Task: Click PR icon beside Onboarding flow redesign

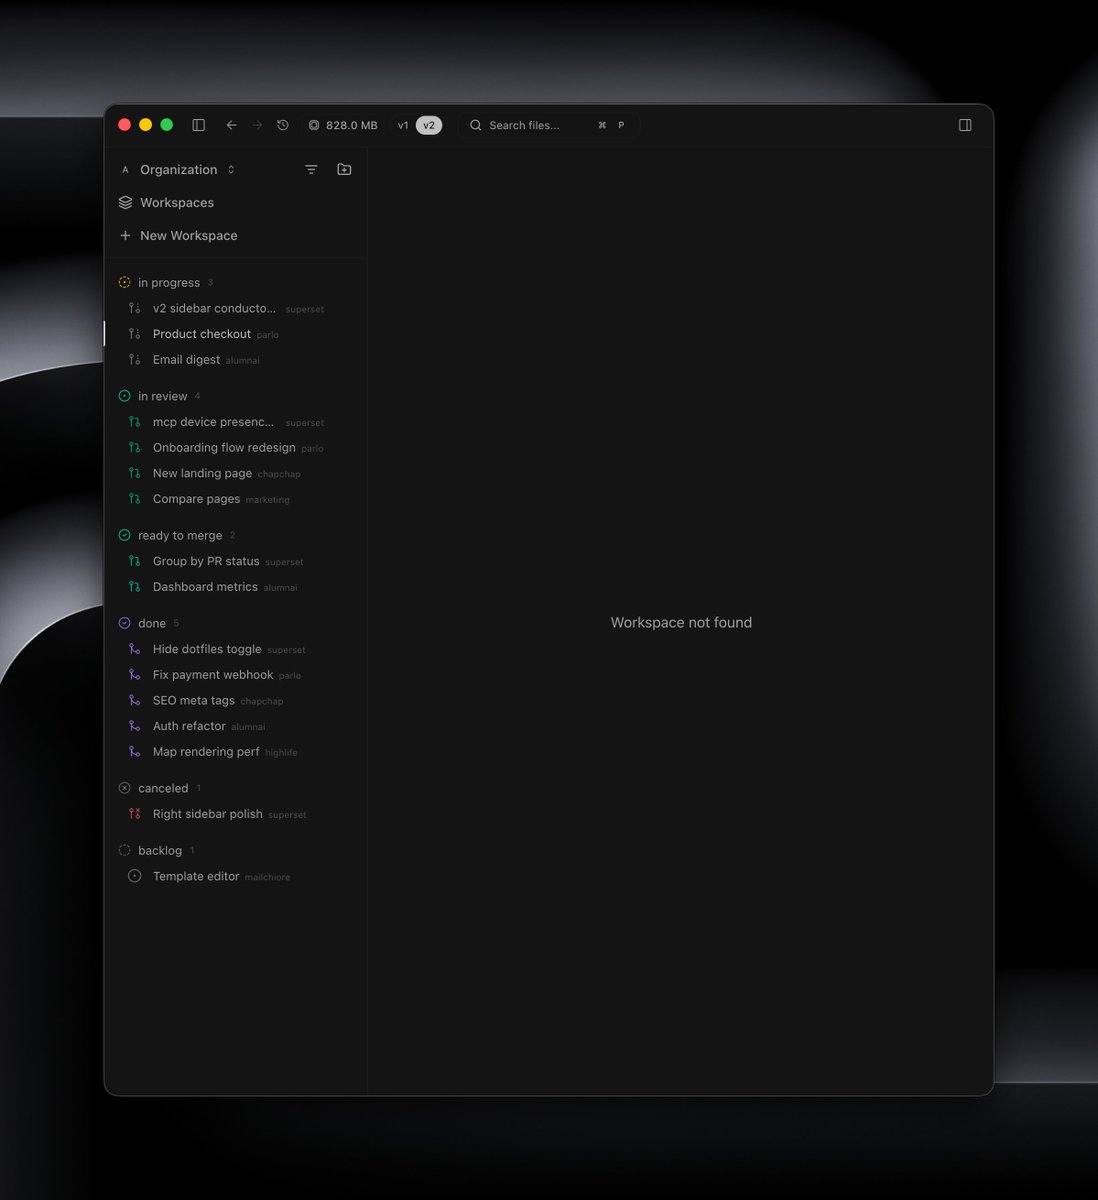Action: 135,448
